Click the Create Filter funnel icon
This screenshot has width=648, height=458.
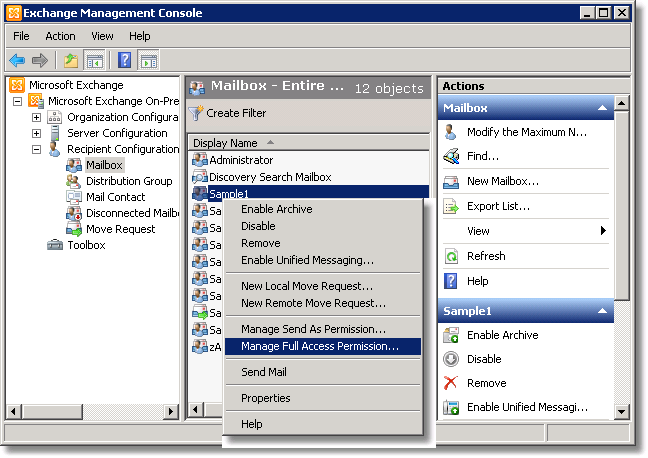pyautogui.click(x=196, y=113)
